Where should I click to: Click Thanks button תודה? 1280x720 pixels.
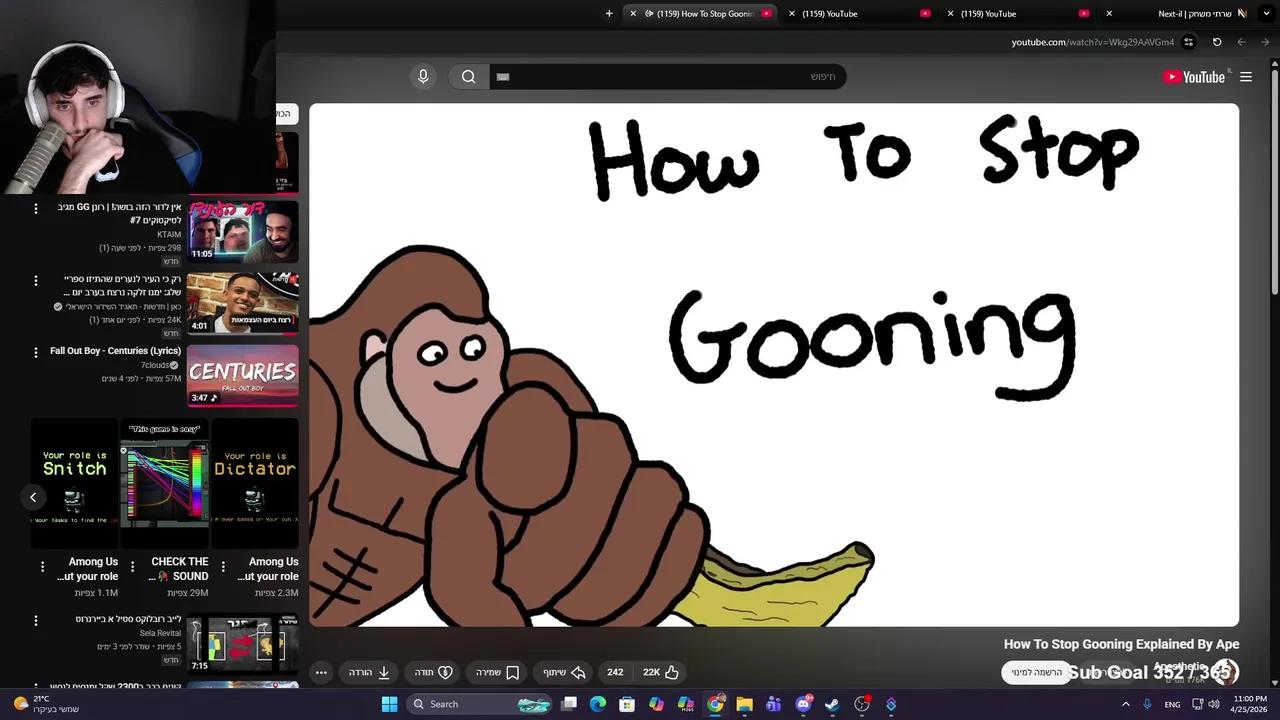433,673
